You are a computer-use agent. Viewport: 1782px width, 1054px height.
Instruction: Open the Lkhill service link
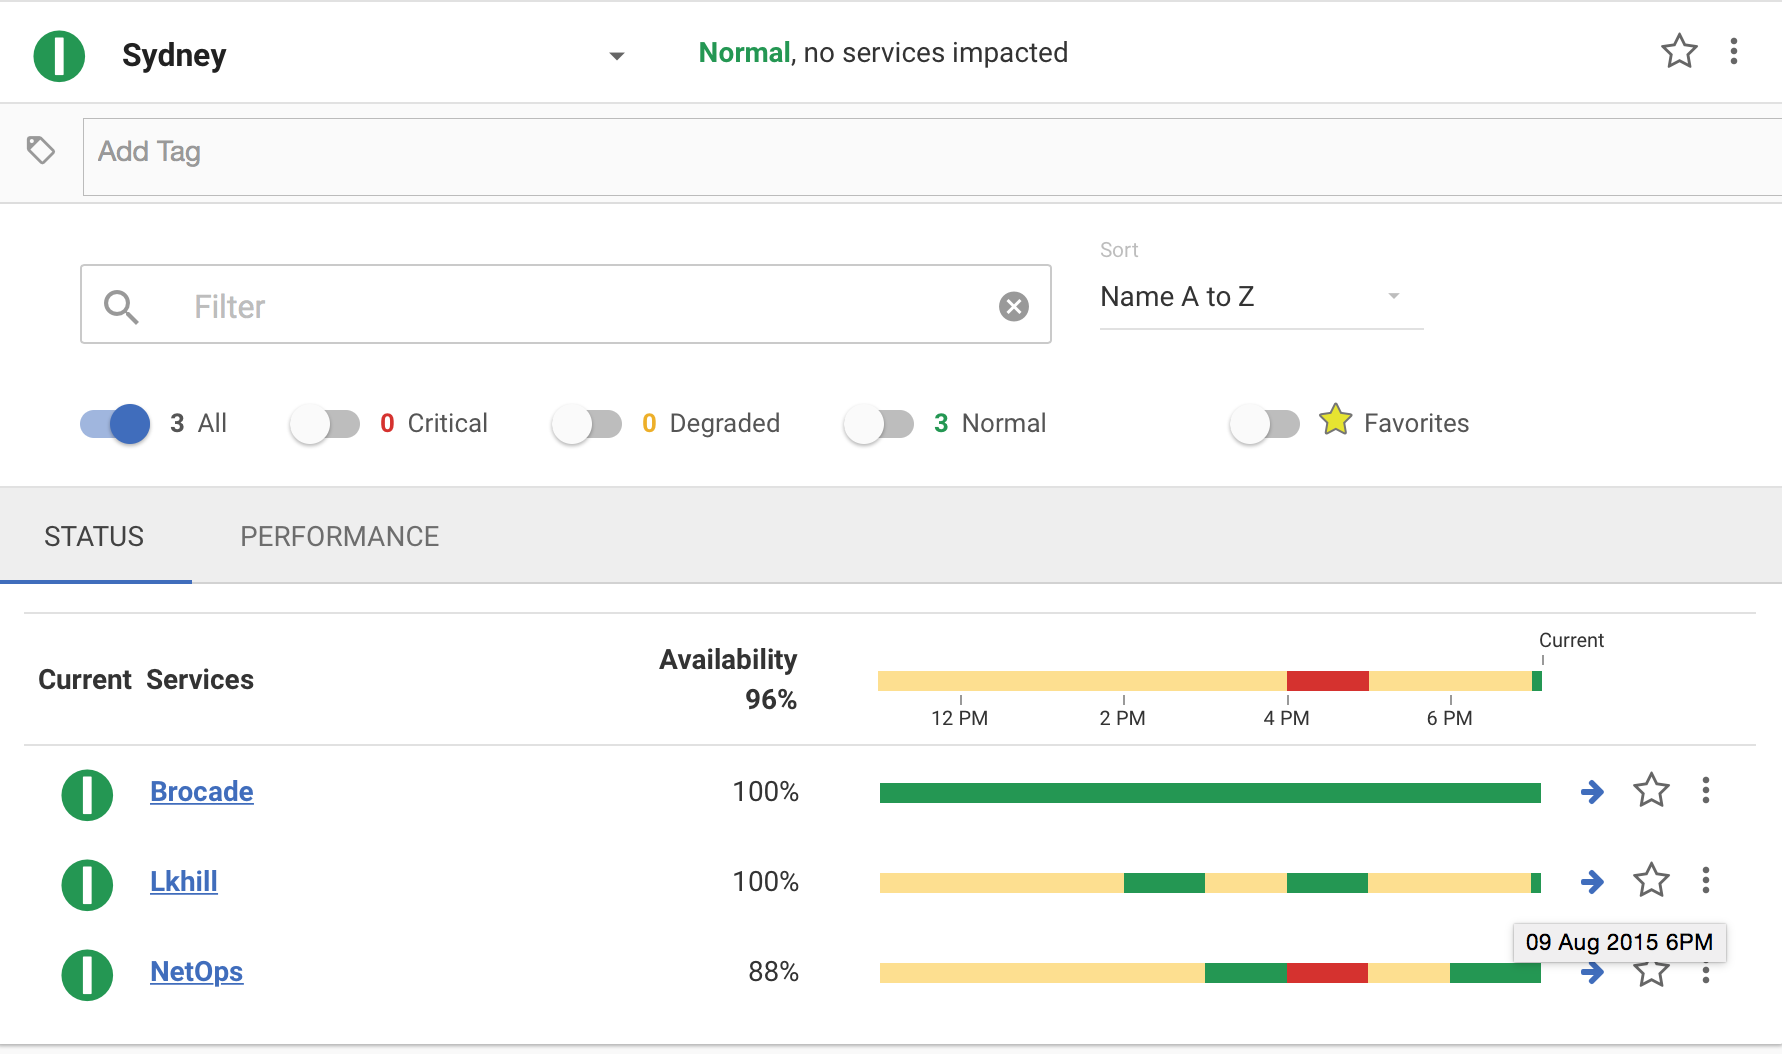pyautogui.click(x=184, y=882)
